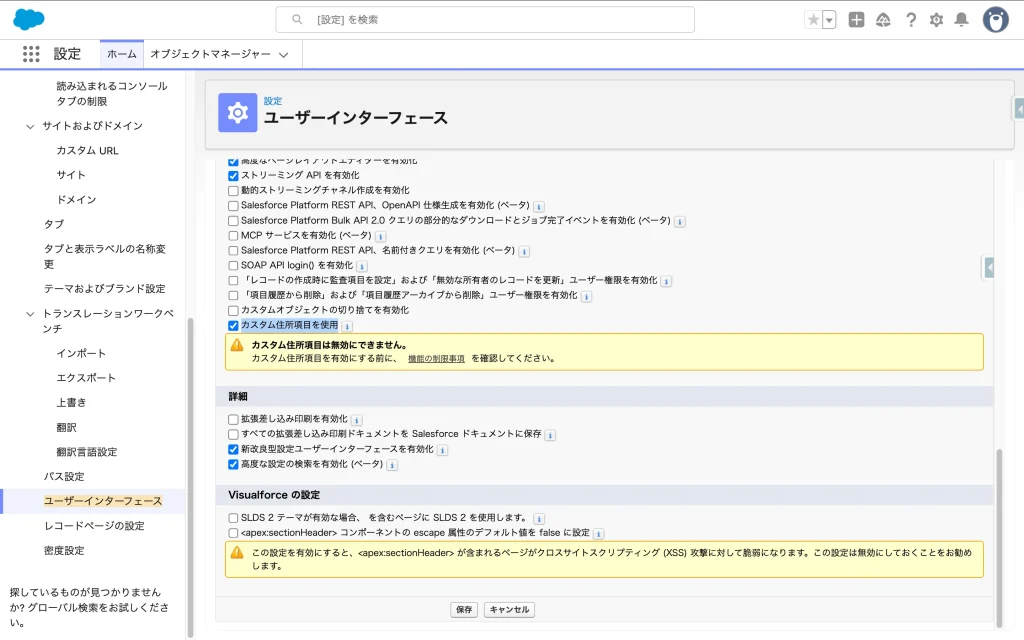Click the Trailhead guidance icon

pos(883,20)
